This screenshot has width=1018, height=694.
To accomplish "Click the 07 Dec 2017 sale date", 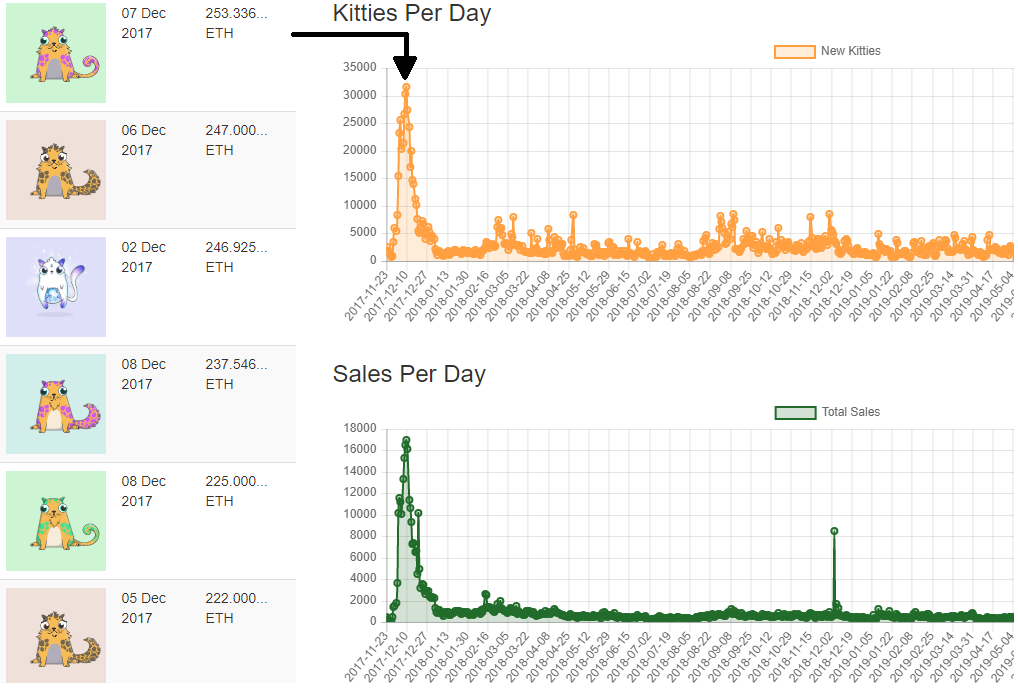I will click(x=144, y=23).
